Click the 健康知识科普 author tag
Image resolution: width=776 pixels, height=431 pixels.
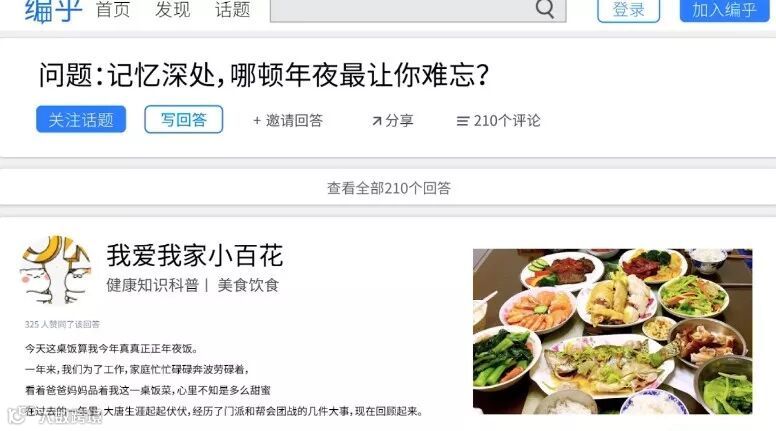[152, 285]
